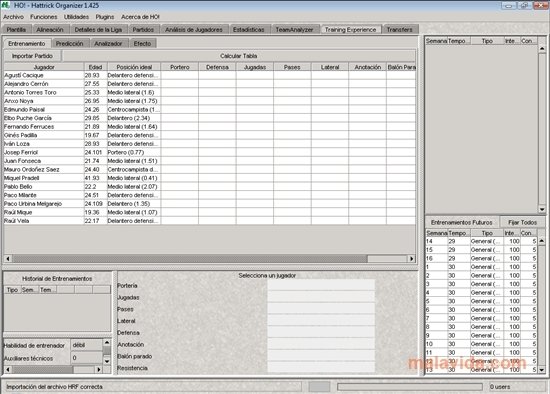Click the Posición ideal column header
The image size is (550, 394).
coord(134,67)
